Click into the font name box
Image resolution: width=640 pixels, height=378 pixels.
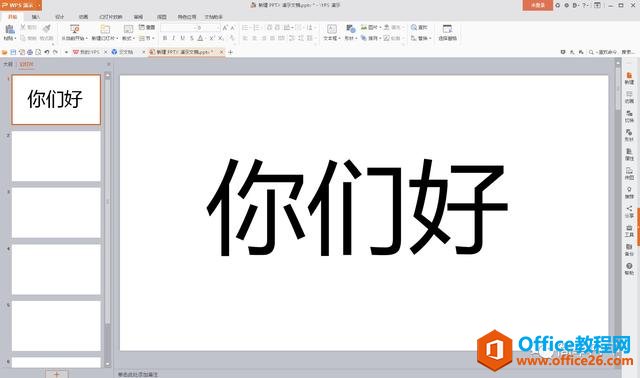point(178,28)
